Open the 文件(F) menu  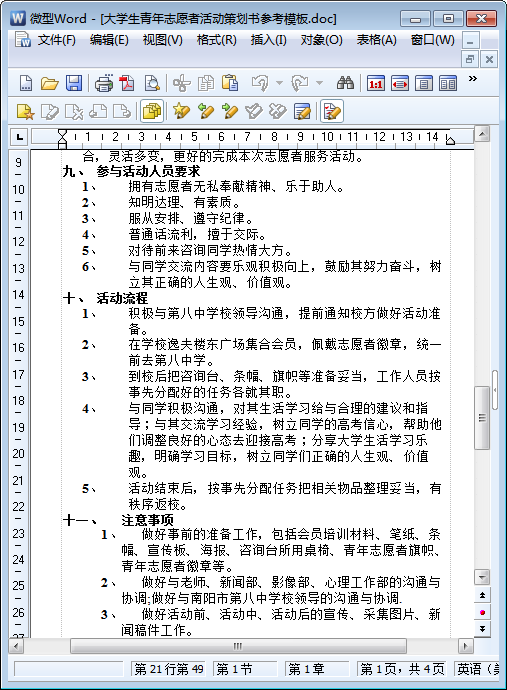(56, 40)
